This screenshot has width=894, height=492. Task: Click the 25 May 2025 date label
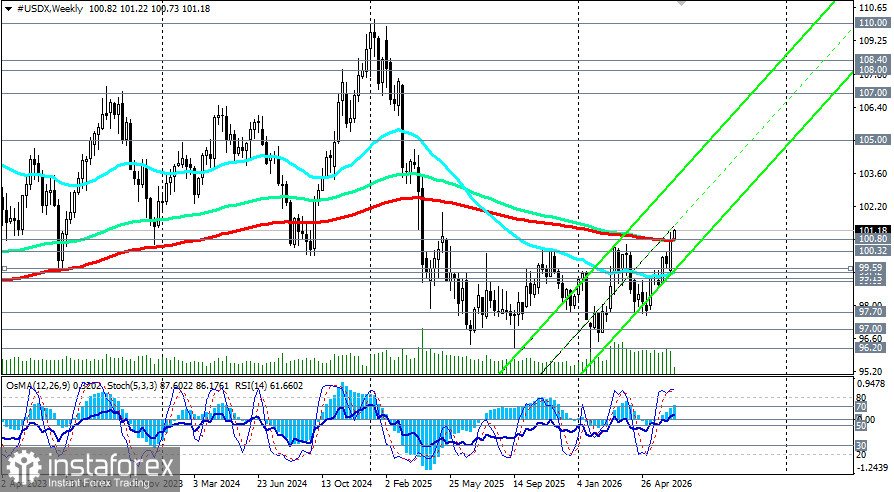click(476, 483)
